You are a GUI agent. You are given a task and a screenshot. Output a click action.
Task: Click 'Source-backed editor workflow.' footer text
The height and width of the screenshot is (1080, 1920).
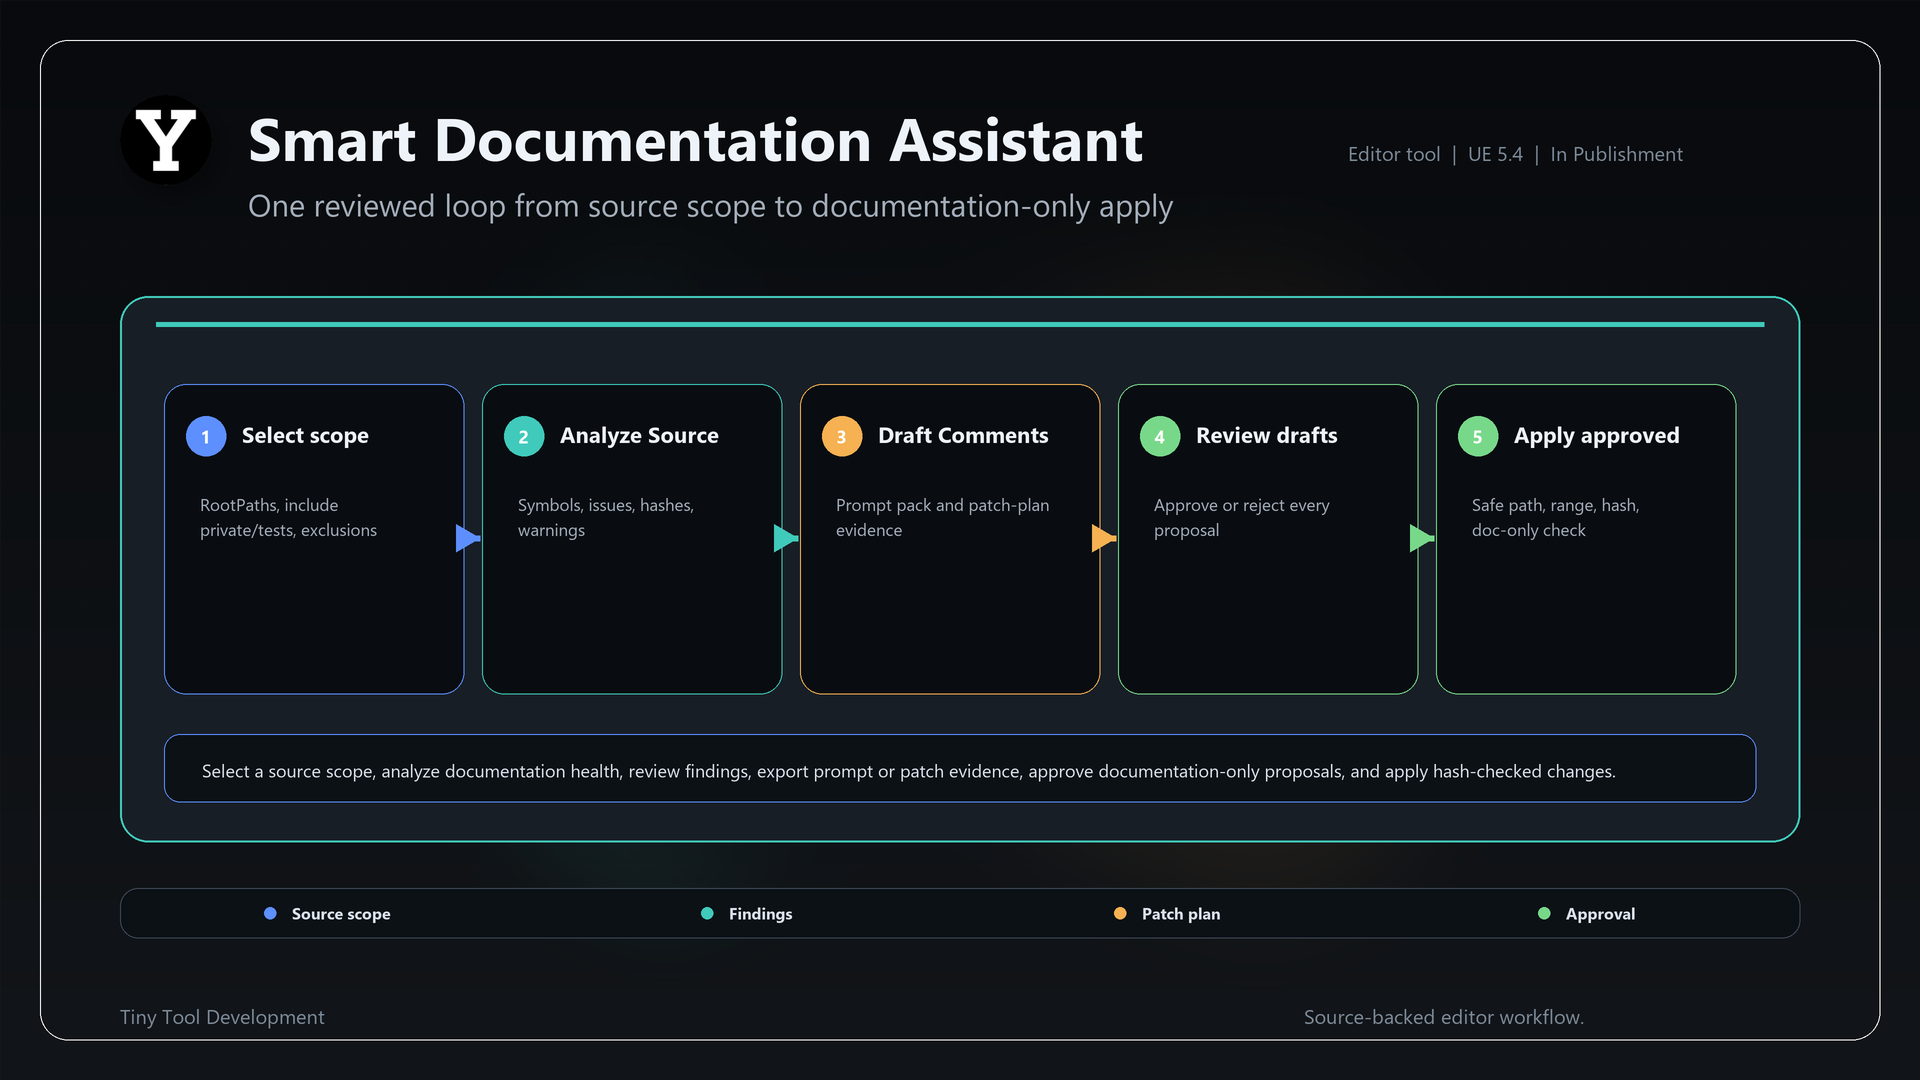point(1443,1017)
